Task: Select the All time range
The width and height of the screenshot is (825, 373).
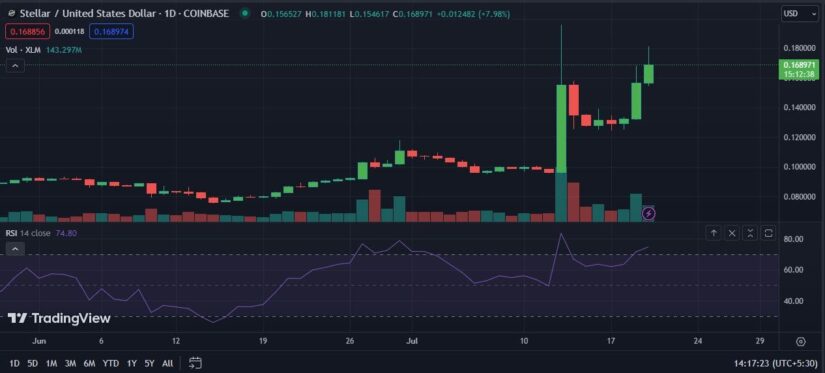Action: click(167, 364)
